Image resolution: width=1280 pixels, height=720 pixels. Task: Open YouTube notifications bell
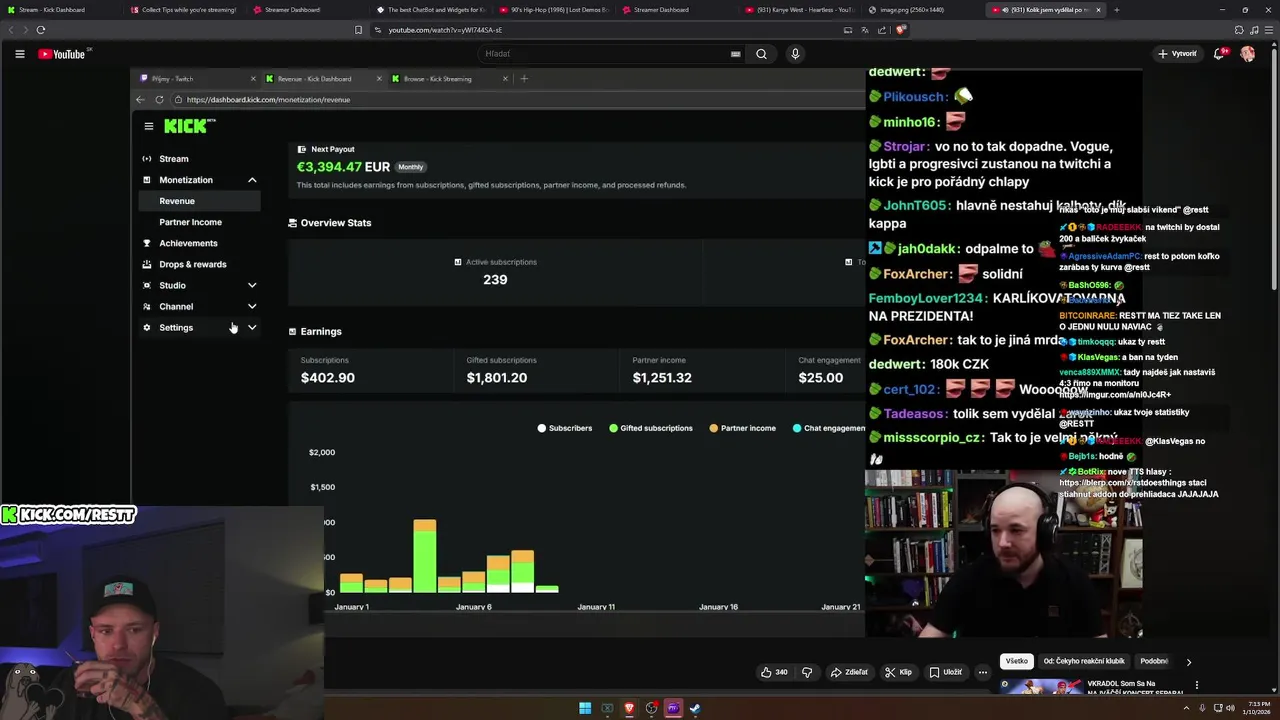[x=1219, y=54]
